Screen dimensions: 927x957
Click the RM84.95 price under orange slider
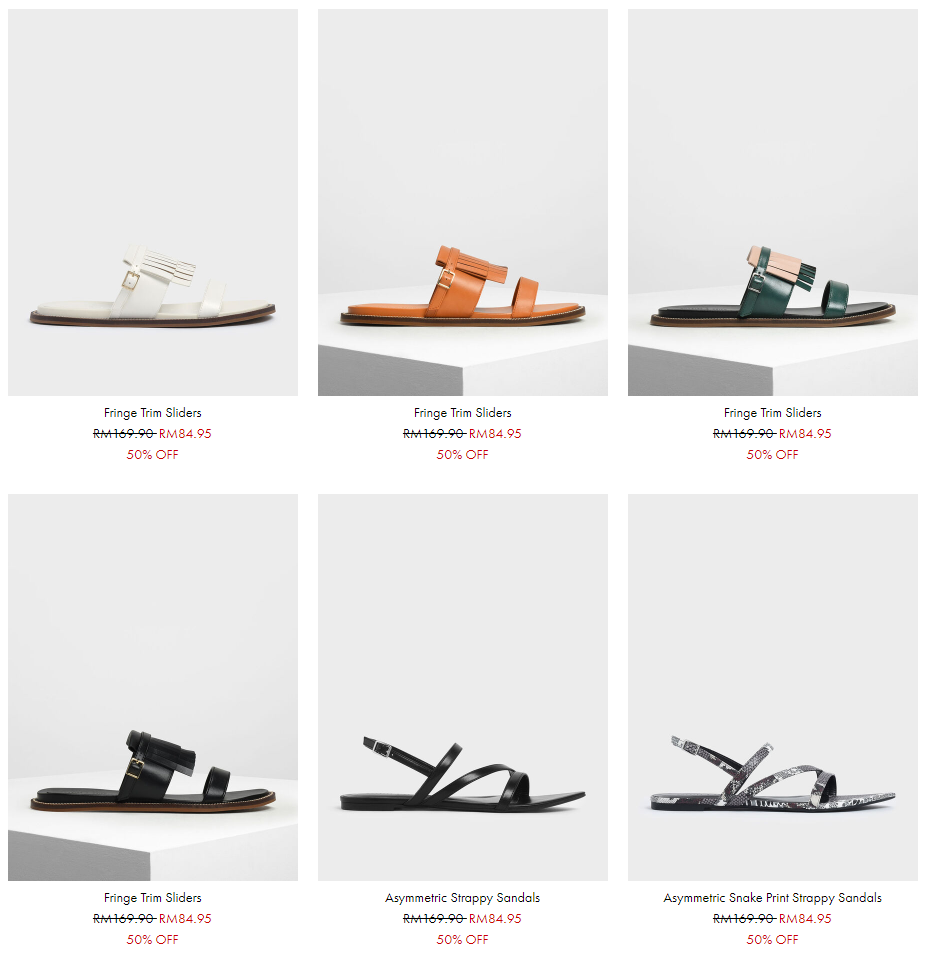(x=495, y=433)
